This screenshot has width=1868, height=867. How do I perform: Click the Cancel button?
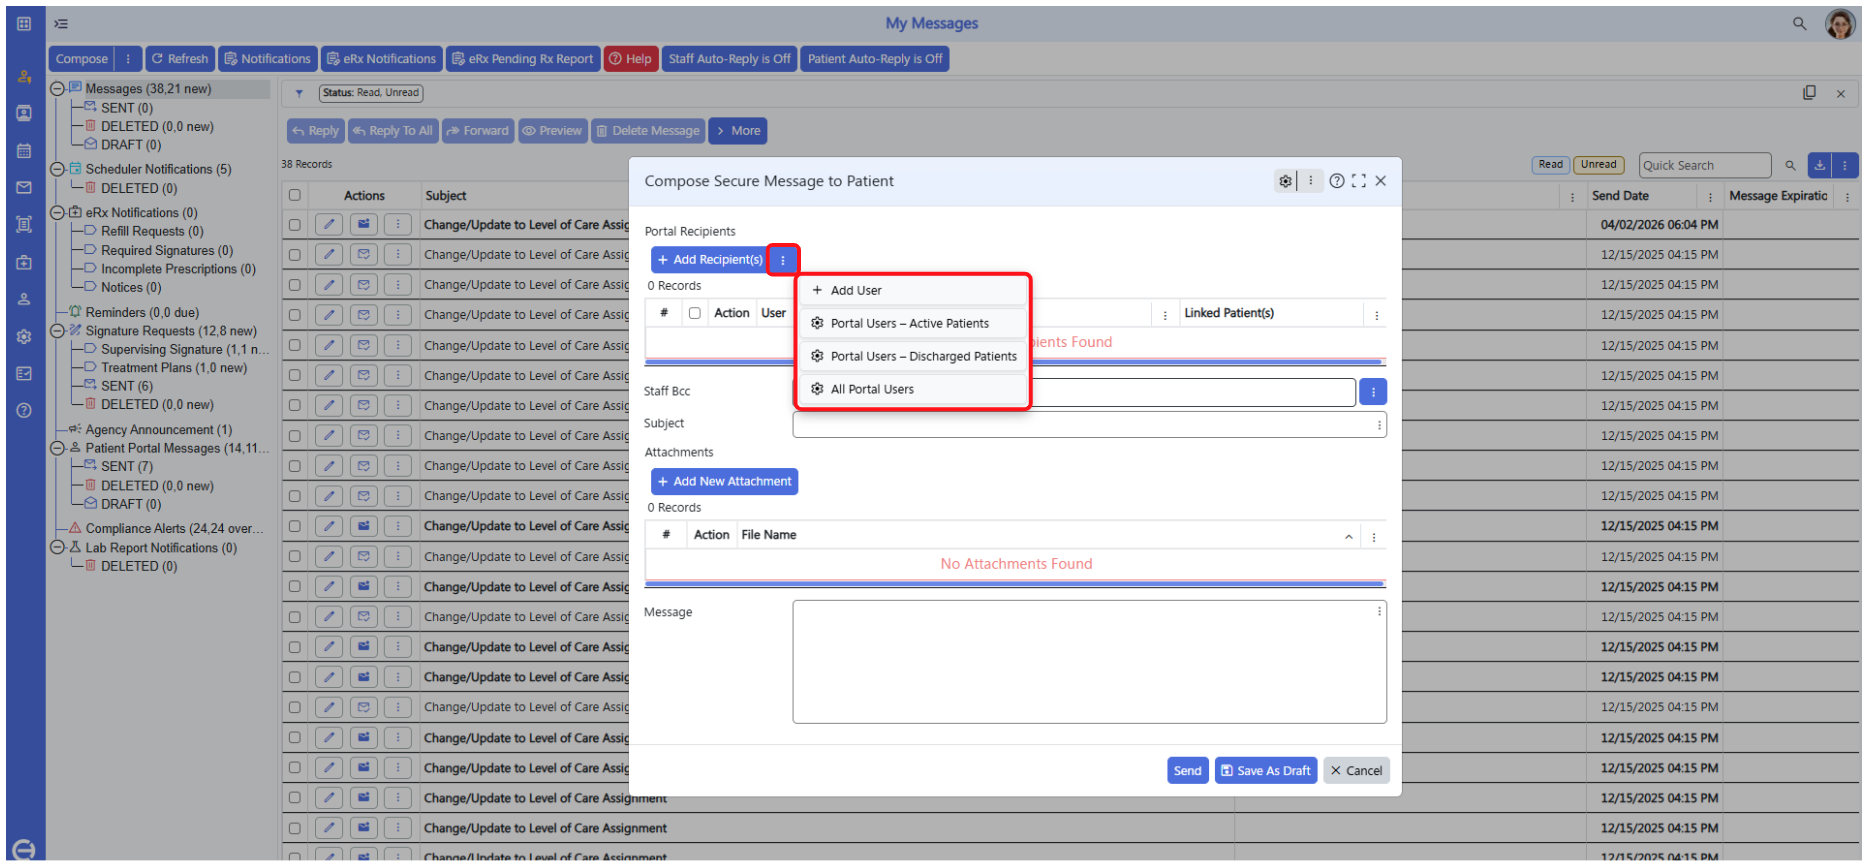(1356, 771)
